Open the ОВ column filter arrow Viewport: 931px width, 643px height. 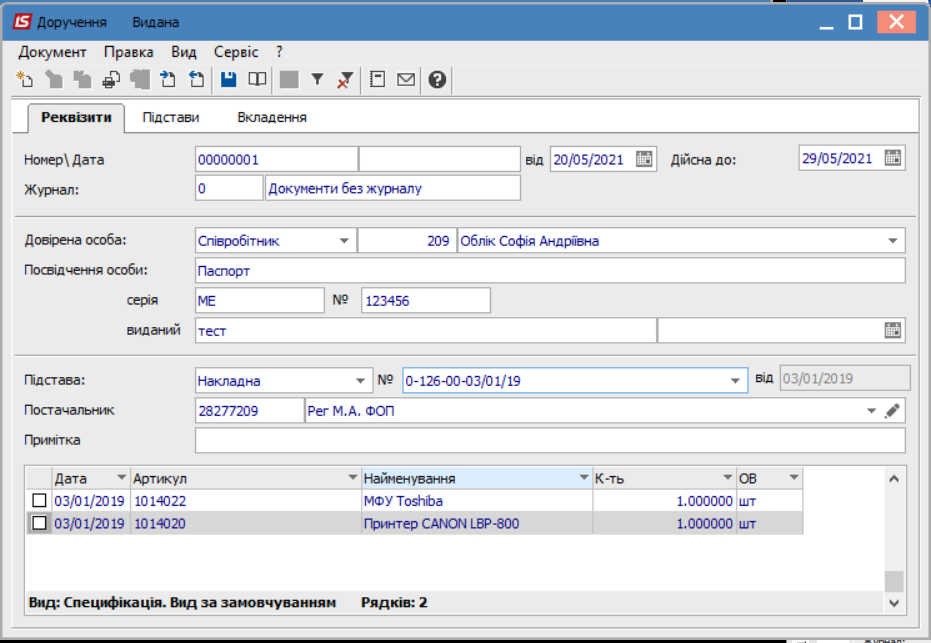click(x=794, y=478)
